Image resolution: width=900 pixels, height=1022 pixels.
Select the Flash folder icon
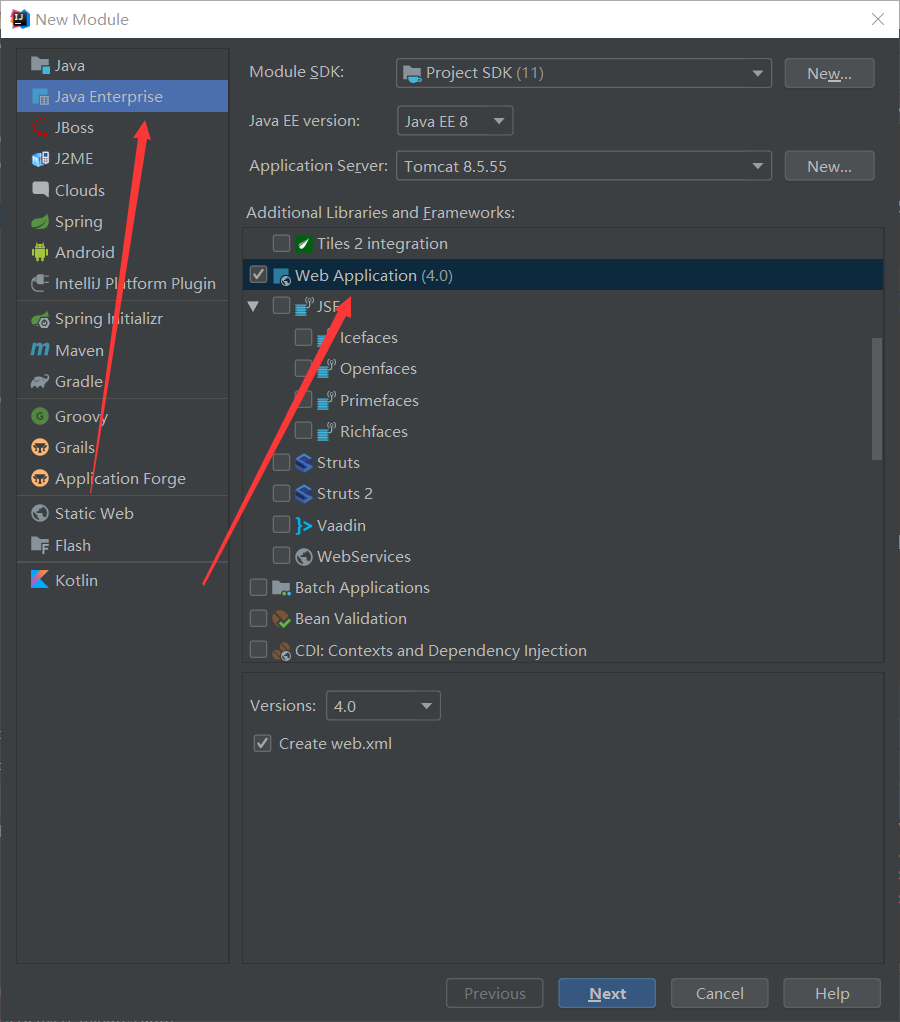tap(40, 545)
